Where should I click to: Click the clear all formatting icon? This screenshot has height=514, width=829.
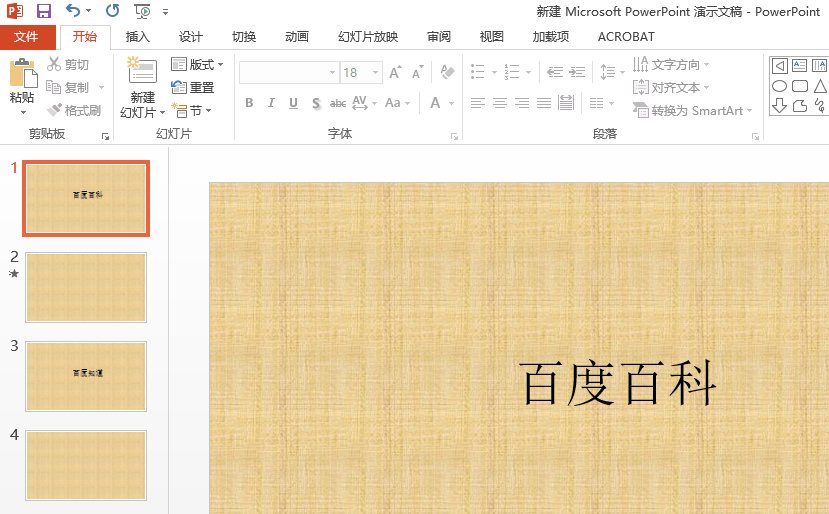[x=447, y=72]
